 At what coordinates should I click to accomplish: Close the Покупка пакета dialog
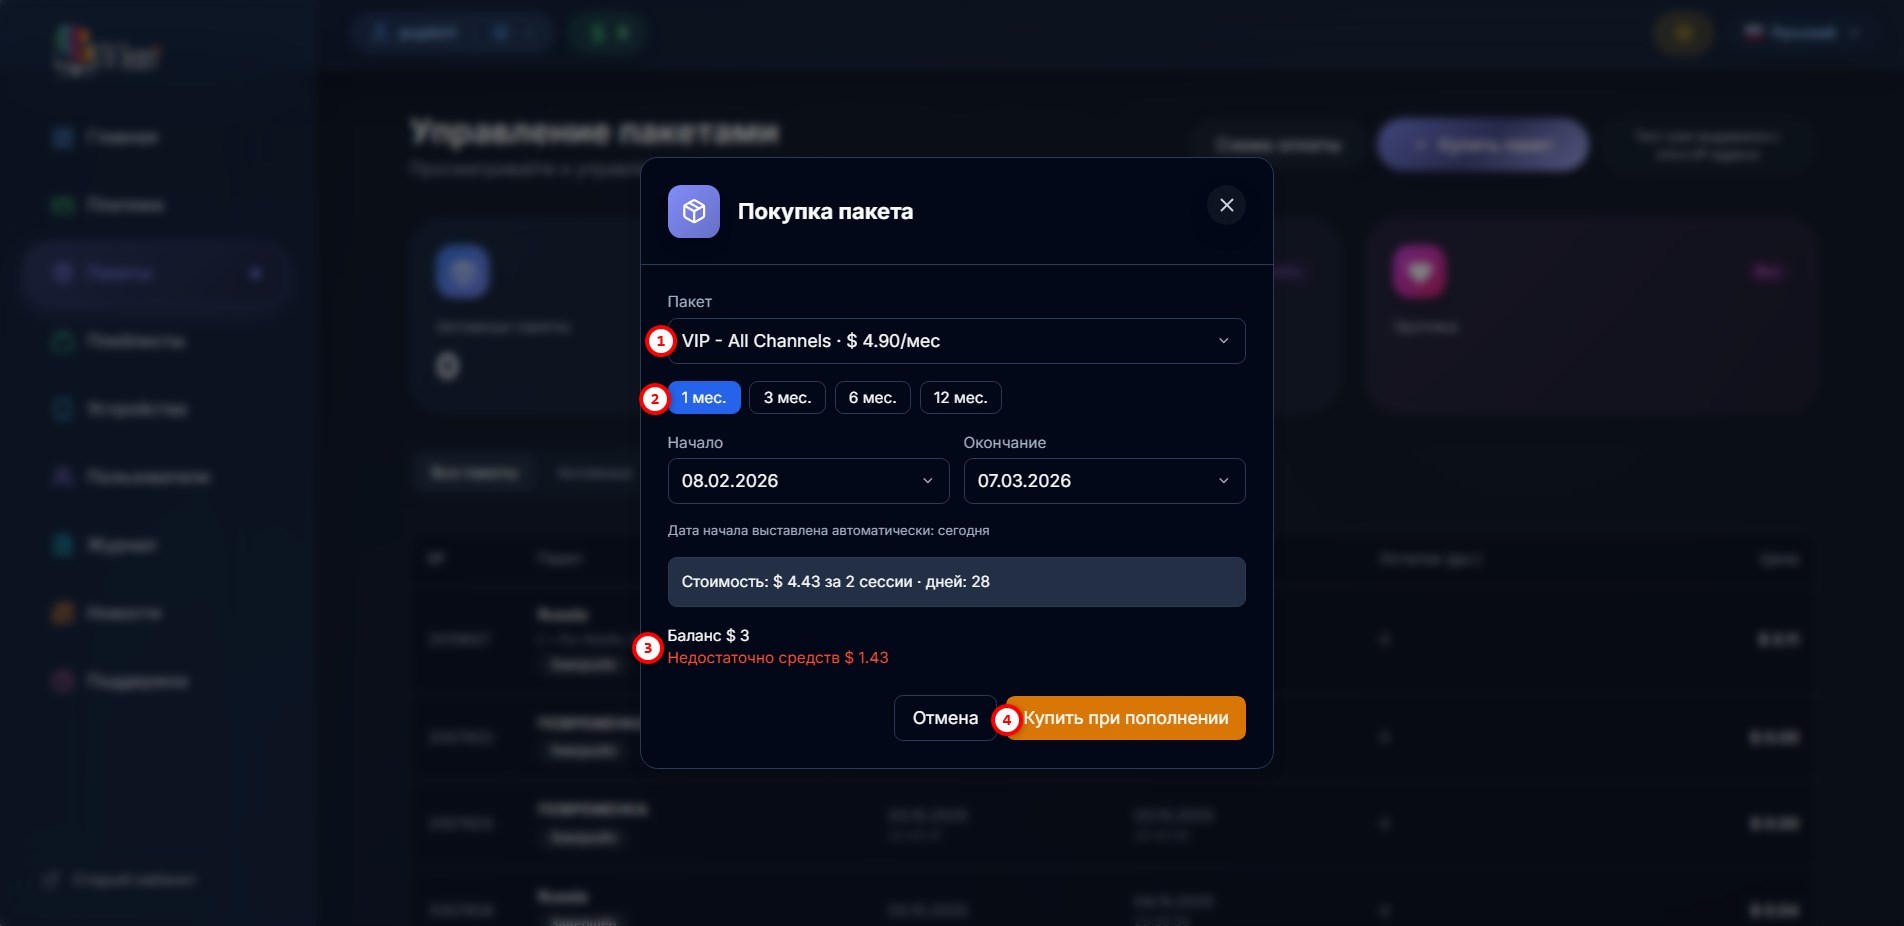coord(1226,205)
